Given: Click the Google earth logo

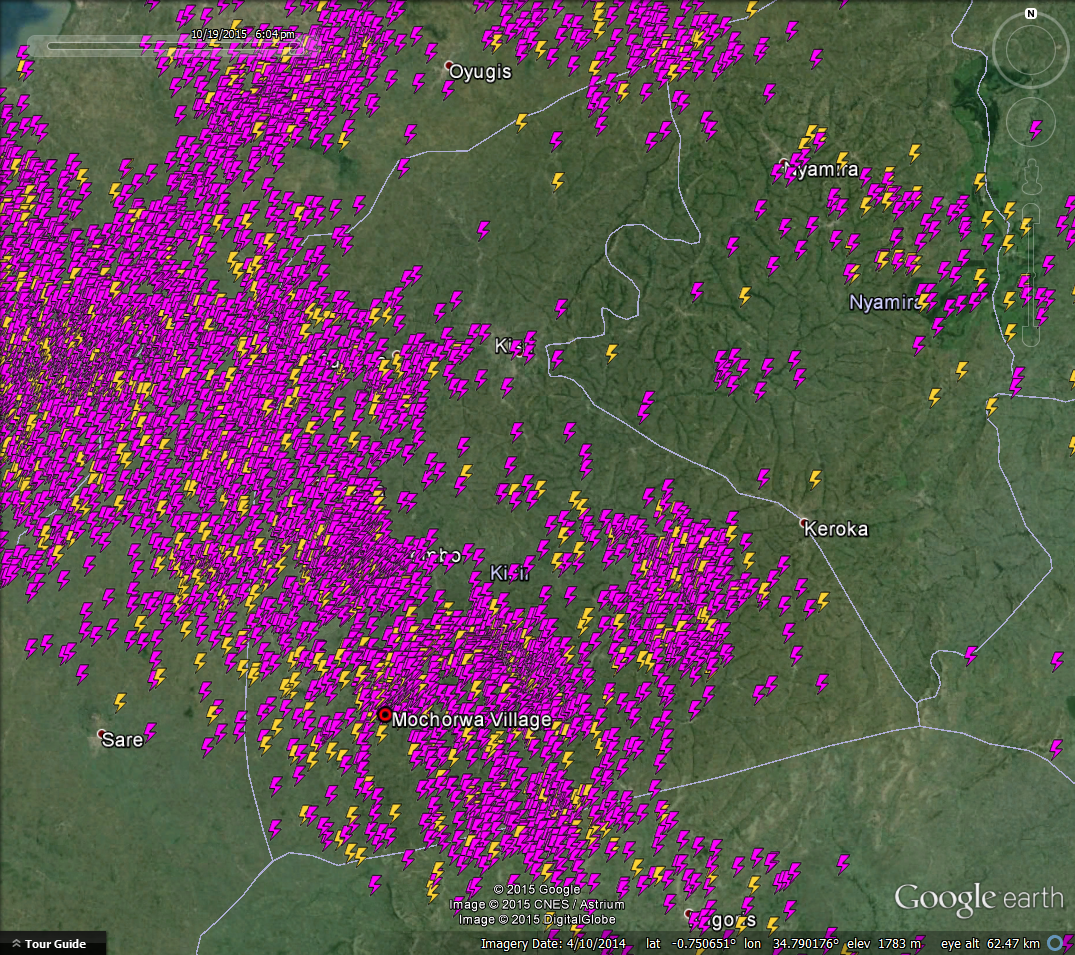Looking at the screenshot, I should (x=979, y=899).
